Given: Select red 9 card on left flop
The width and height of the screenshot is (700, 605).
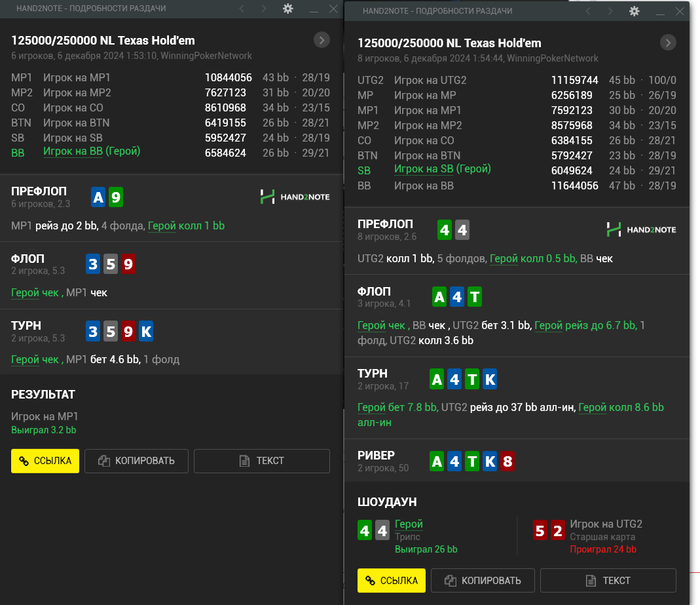Looking at the screenshot, I should click(x=128, y=264).
